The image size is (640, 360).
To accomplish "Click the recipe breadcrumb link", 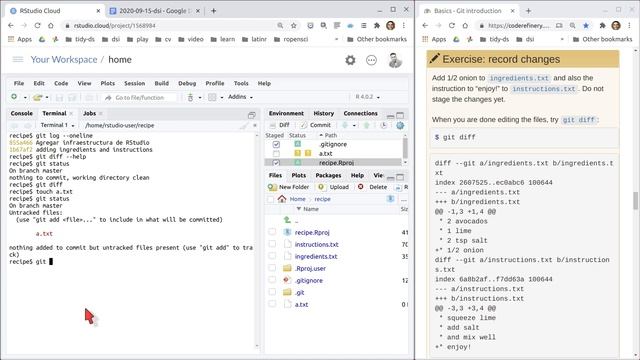I will pyautogui.click(x=322, y=199).
